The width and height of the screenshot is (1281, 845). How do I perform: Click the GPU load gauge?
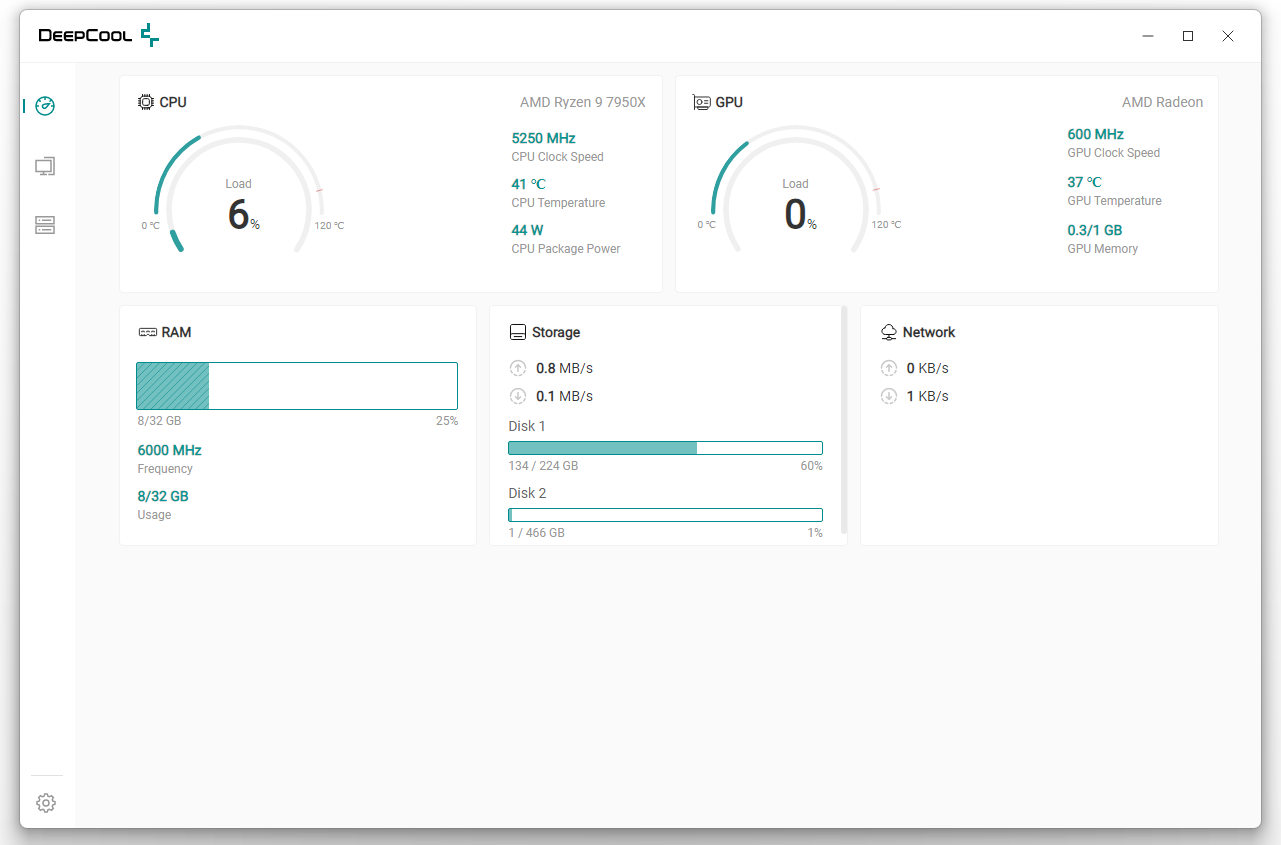[795, 190]
